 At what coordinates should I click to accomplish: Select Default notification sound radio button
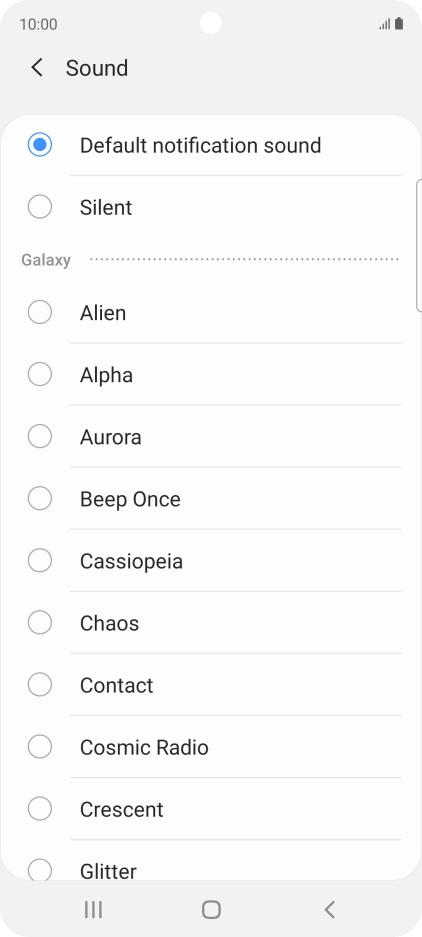(x=39, y=145)
